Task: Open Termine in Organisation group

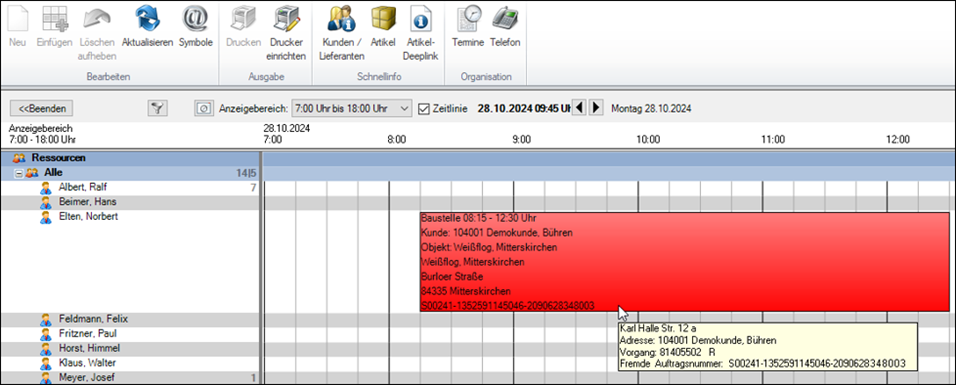Action: pos(468,18)
